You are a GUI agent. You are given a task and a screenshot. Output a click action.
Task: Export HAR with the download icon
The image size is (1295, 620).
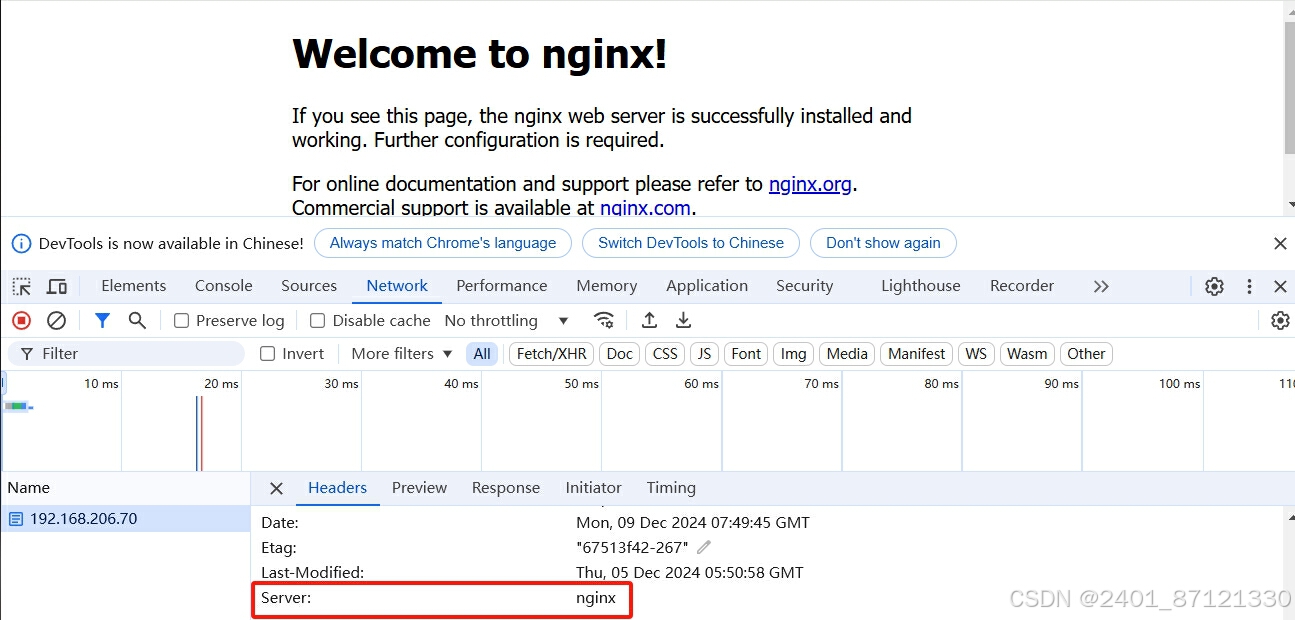pos(684,321)
